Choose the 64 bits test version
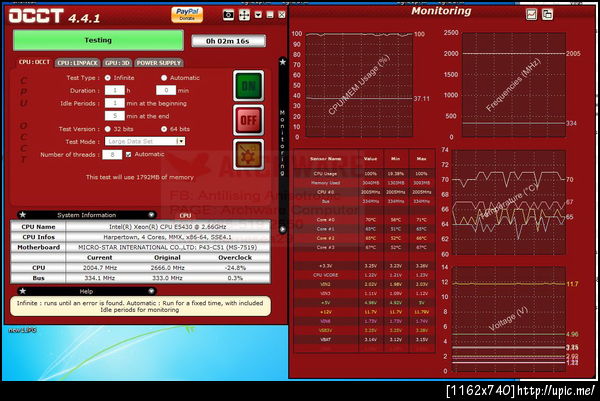This screenshot has height=401, width=600. coord(164,129)
